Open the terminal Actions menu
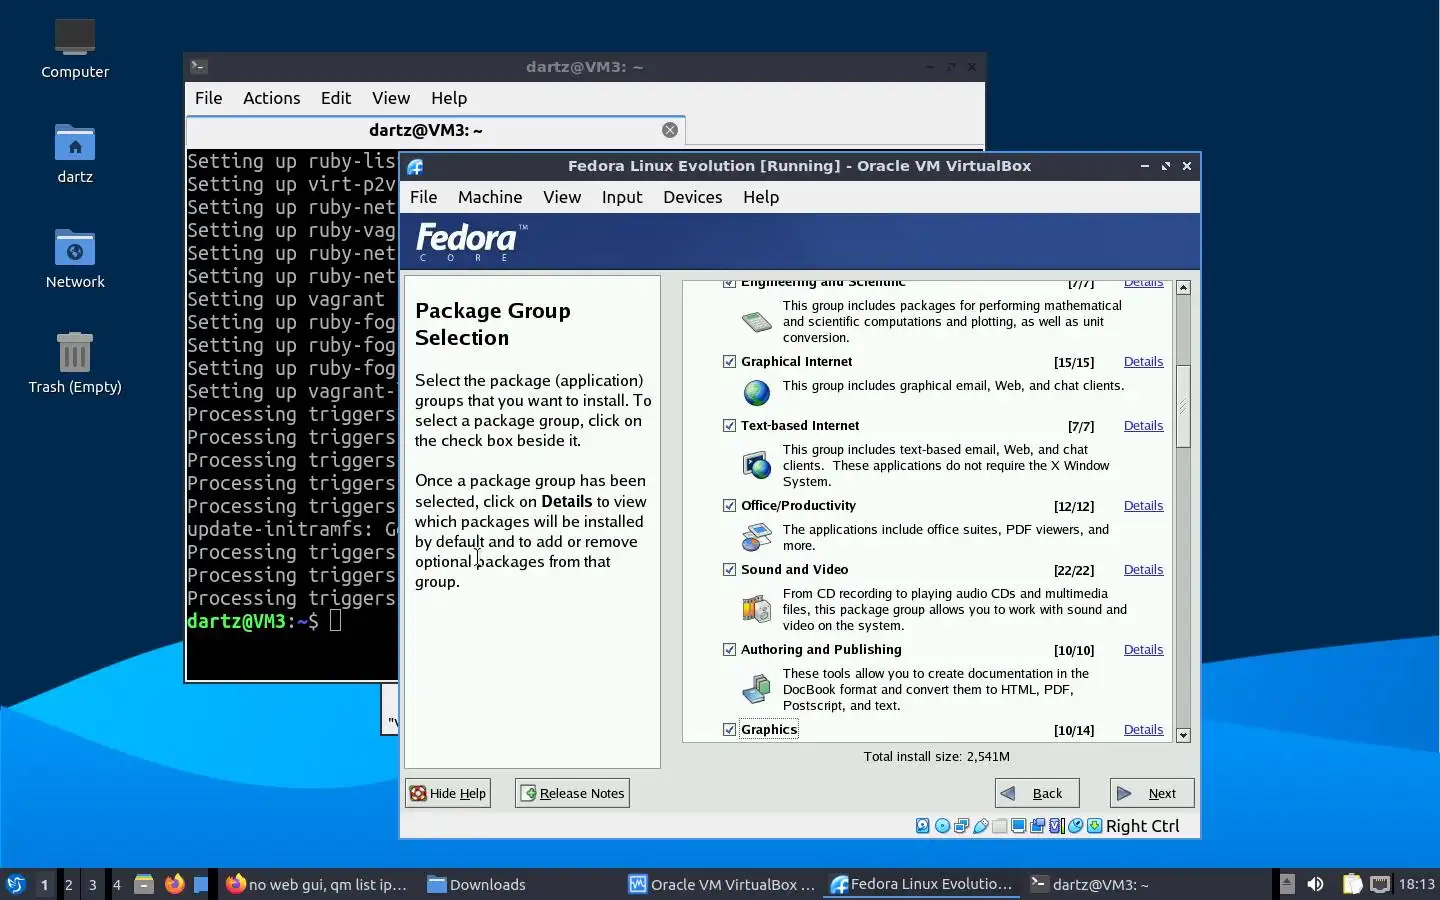Viewport: 1440px width, 900px height. coord(272,98)
